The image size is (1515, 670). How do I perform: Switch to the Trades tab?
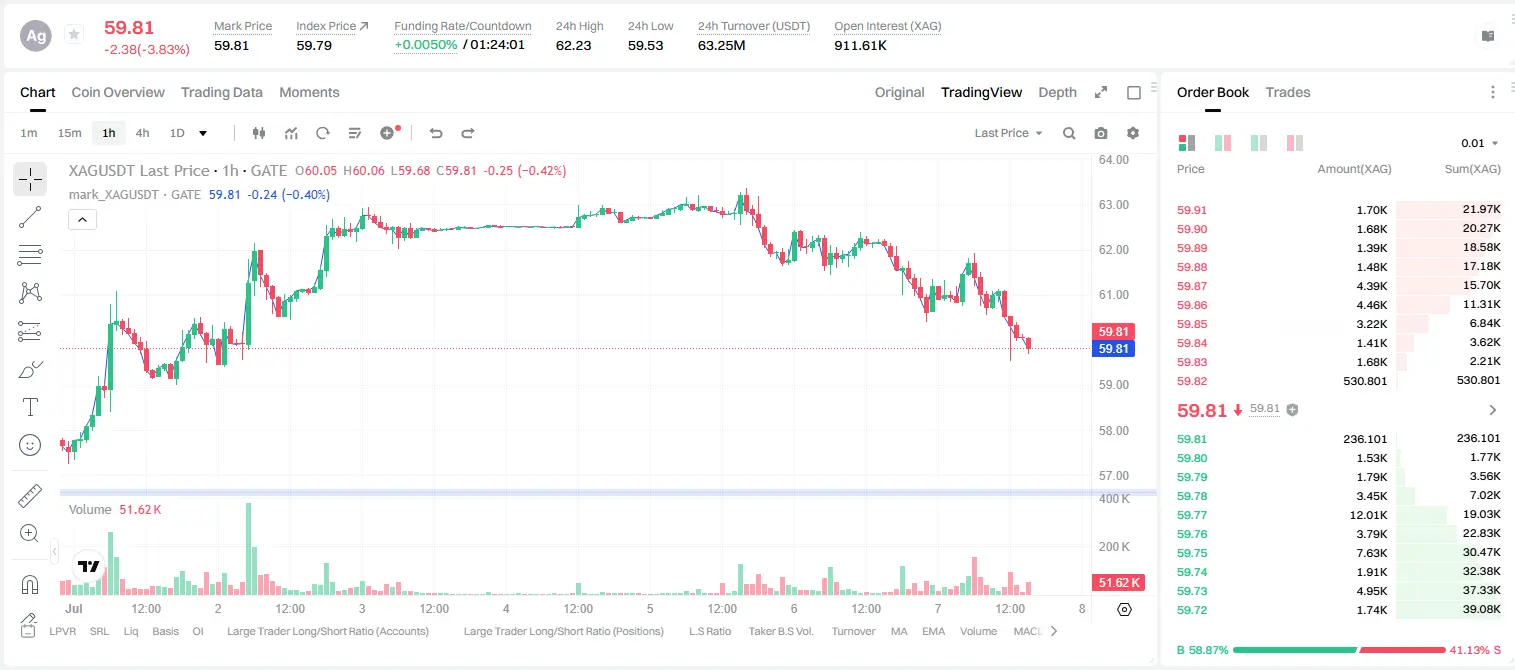[x=1287, y=92]
